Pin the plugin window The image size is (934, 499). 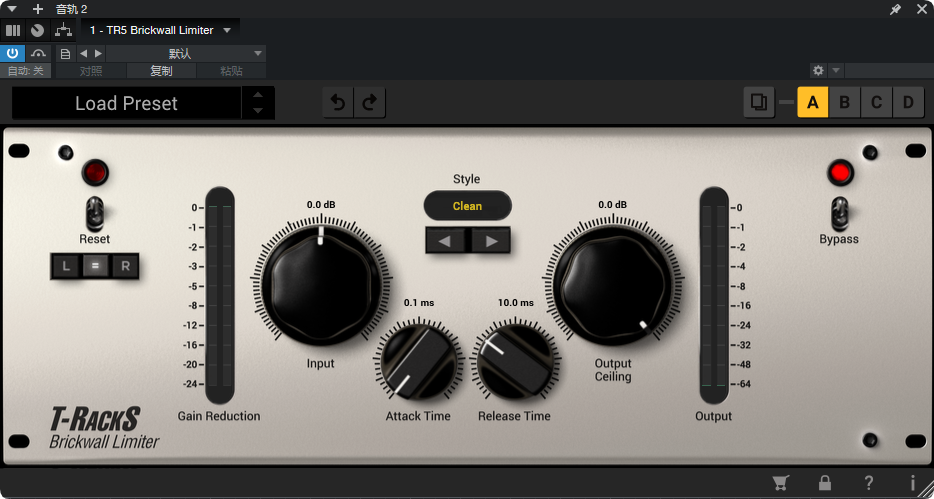click(895, 10)
